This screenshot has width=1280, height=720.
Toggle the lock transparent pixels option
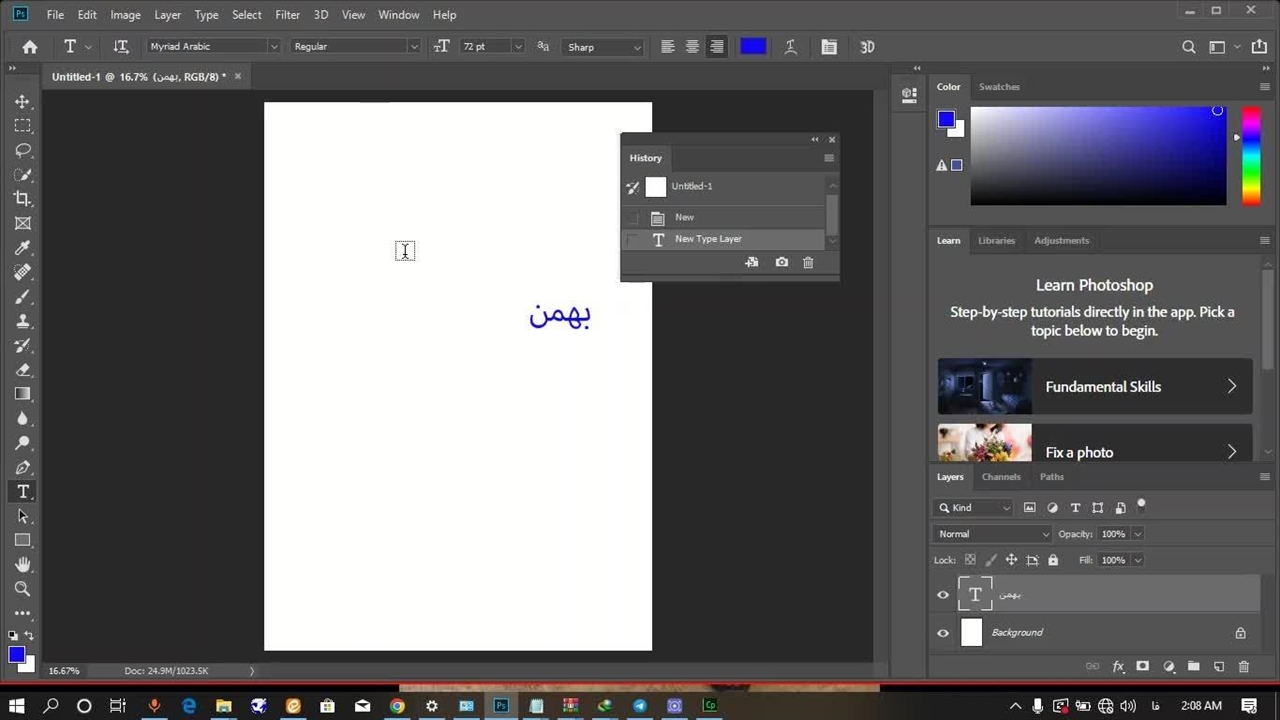pyautogui.click(x=970, y=560)
